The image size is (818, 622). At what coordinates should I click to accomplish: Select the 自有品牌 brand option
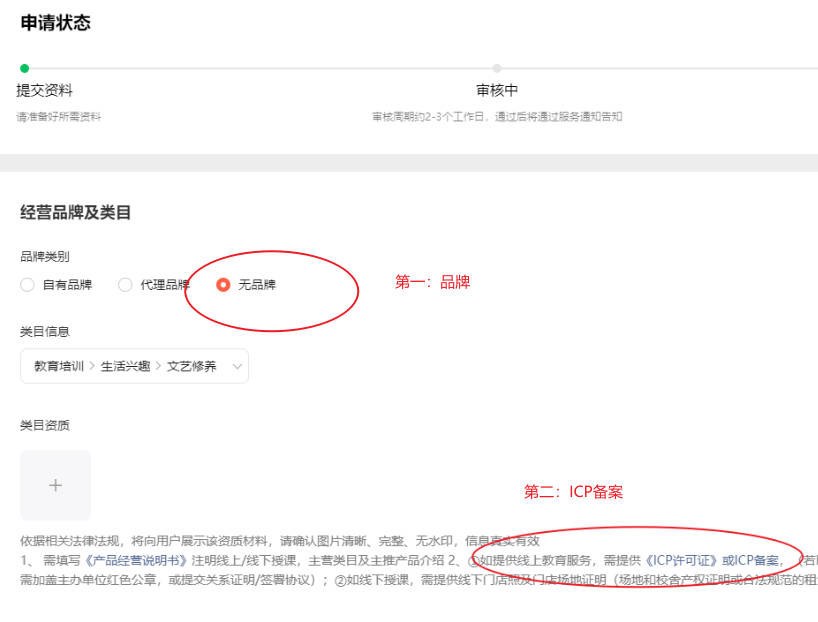point(27,285)
